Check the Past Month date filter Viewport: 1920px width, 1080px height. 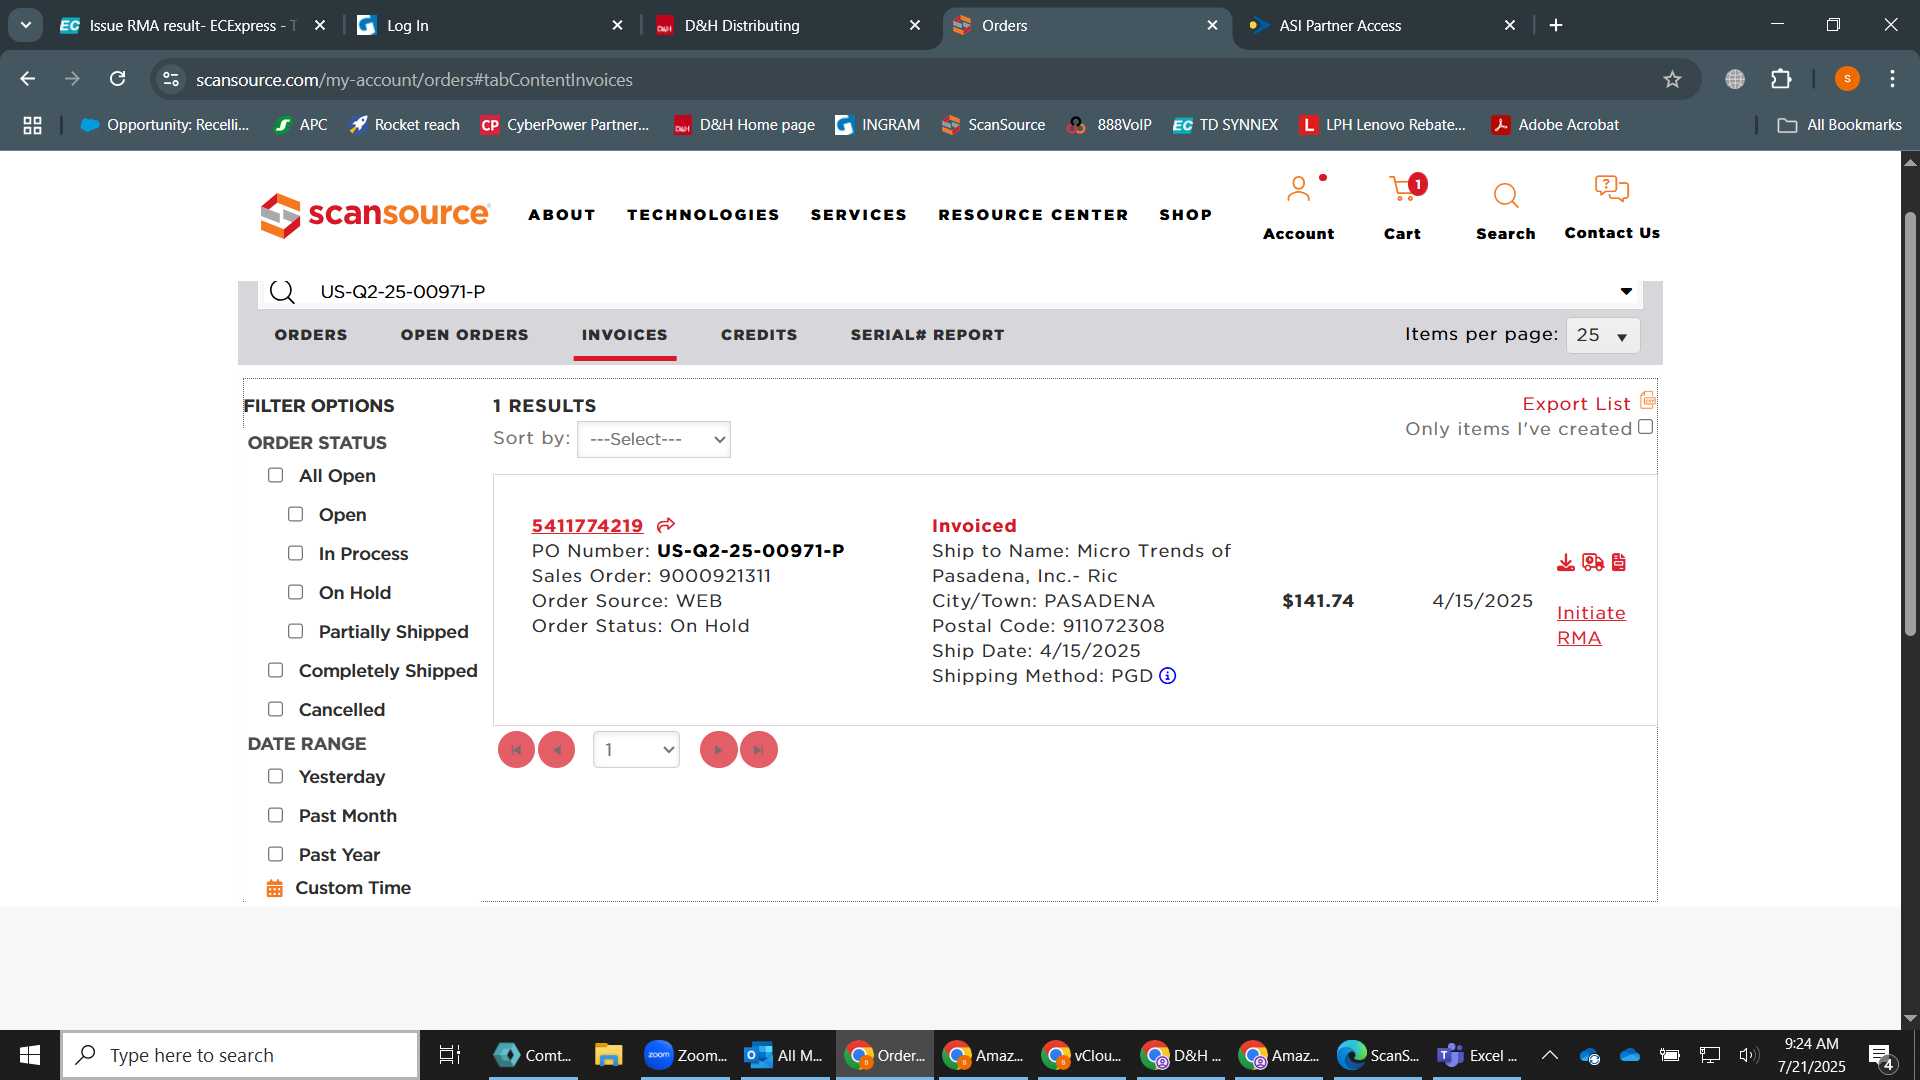coord(275,816)
